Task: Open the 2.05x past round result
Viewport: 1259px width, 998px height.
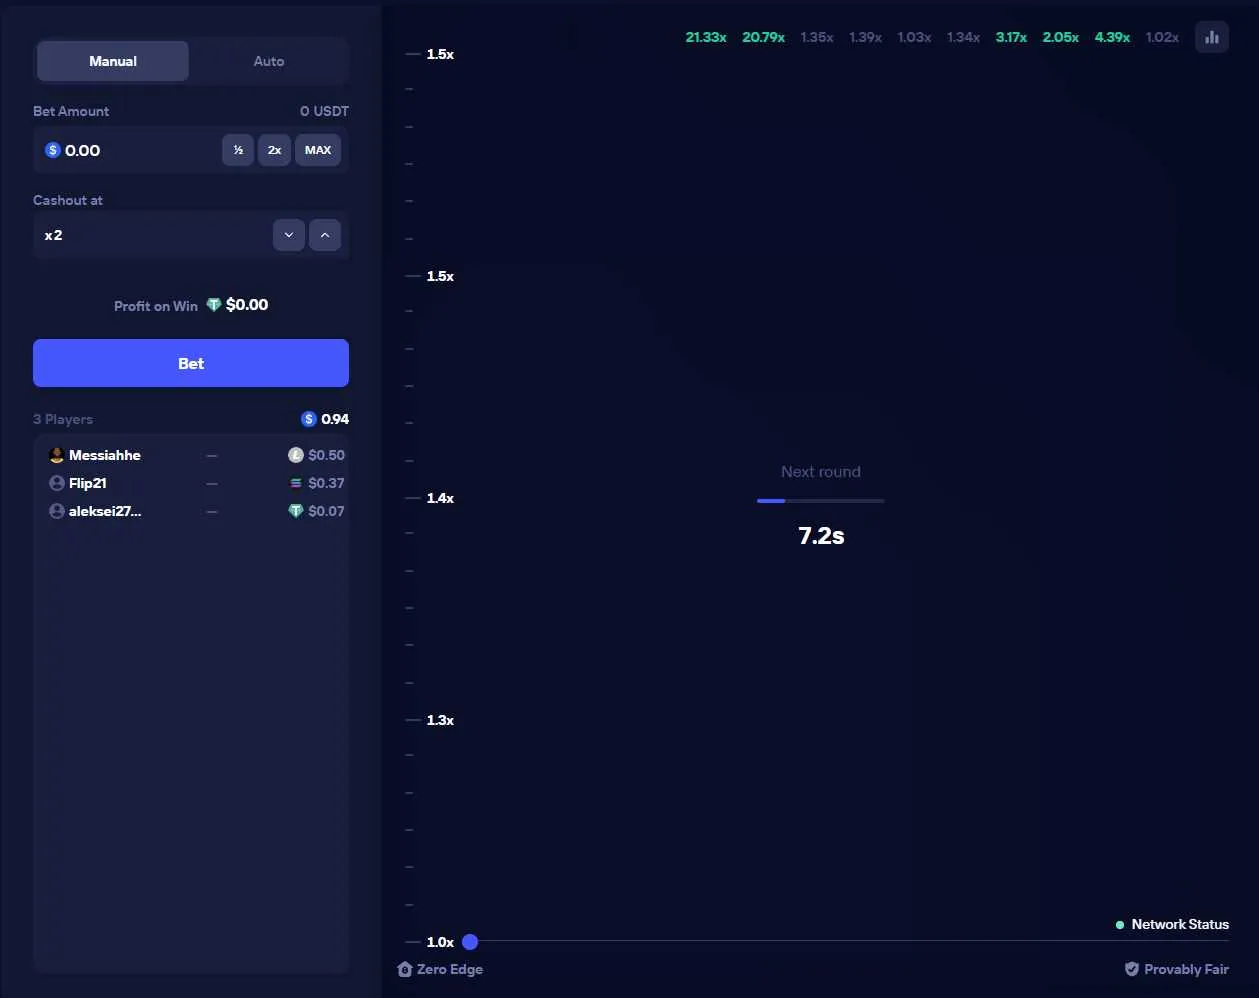Action: click(1061, 37)
